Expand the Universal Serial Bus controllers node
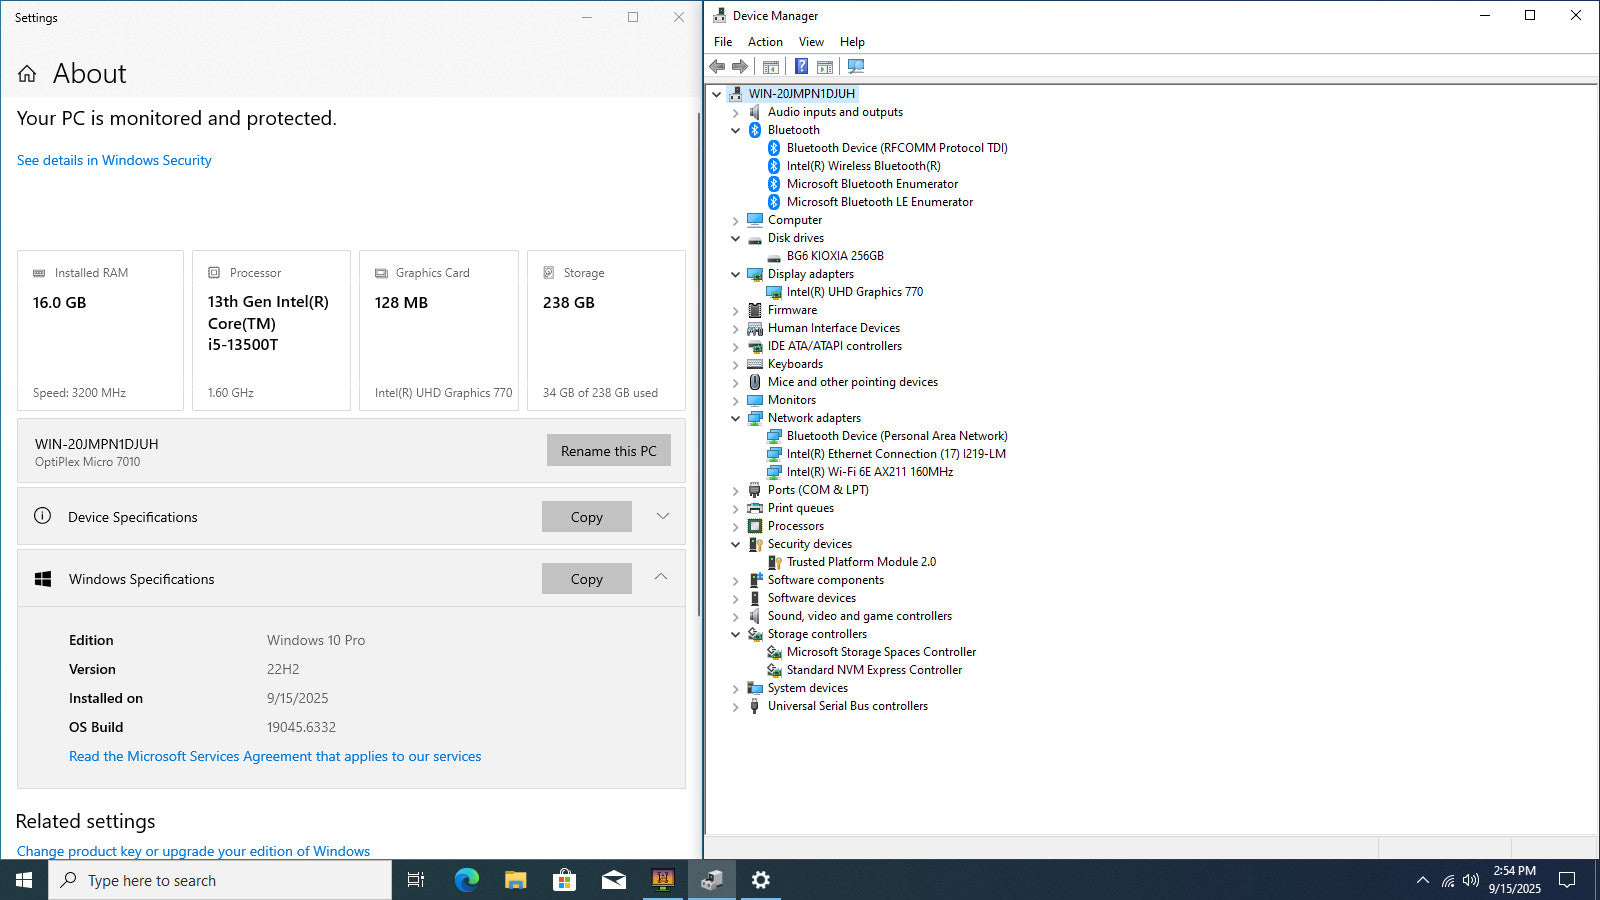The width and height of the screenshot is (1600, 900). (x=736, y=706)
